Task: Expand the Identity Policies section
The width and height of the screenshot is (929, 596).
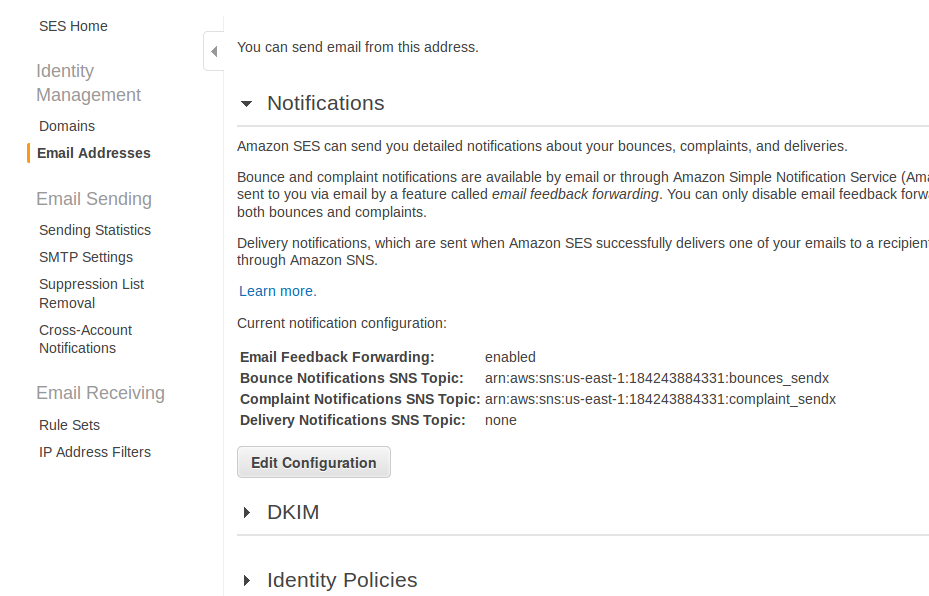Action: click(247, 581)
